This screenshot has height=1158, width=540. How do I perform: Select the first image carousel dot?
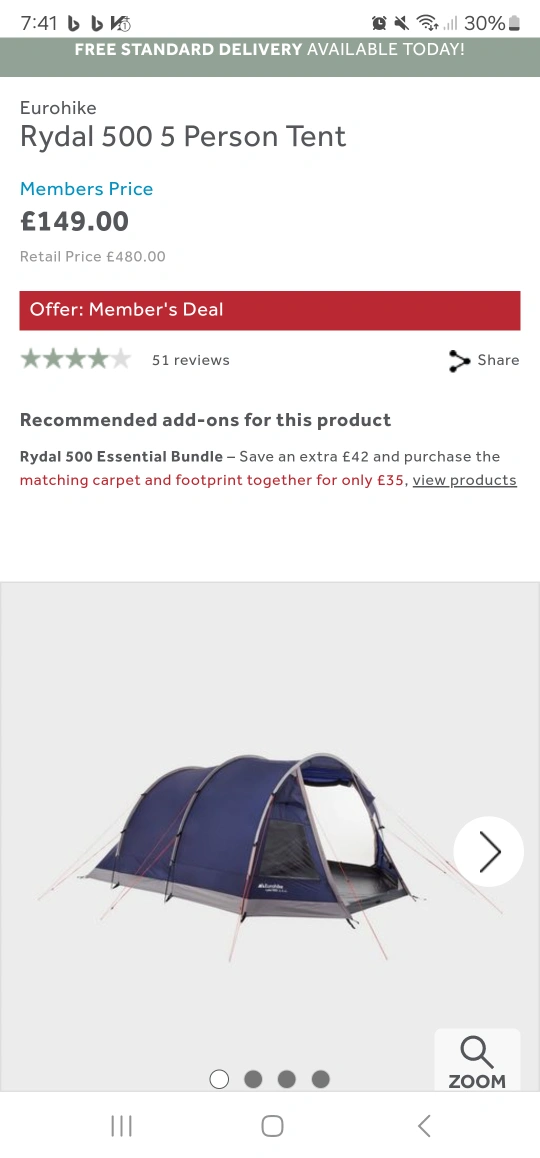click(x=219, y=1079)
